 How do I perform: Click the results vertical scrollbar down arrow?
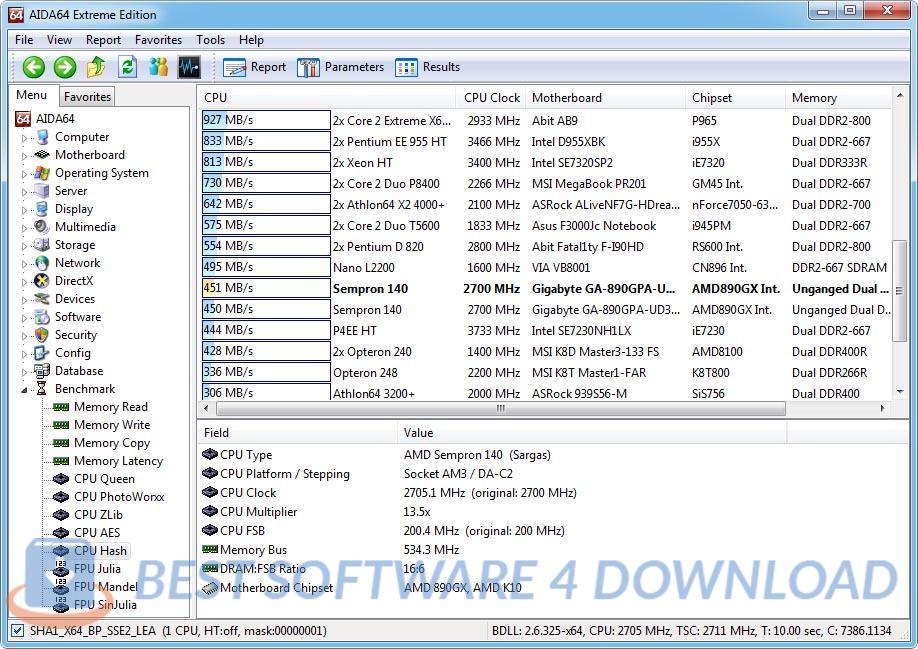click(900, 392)
